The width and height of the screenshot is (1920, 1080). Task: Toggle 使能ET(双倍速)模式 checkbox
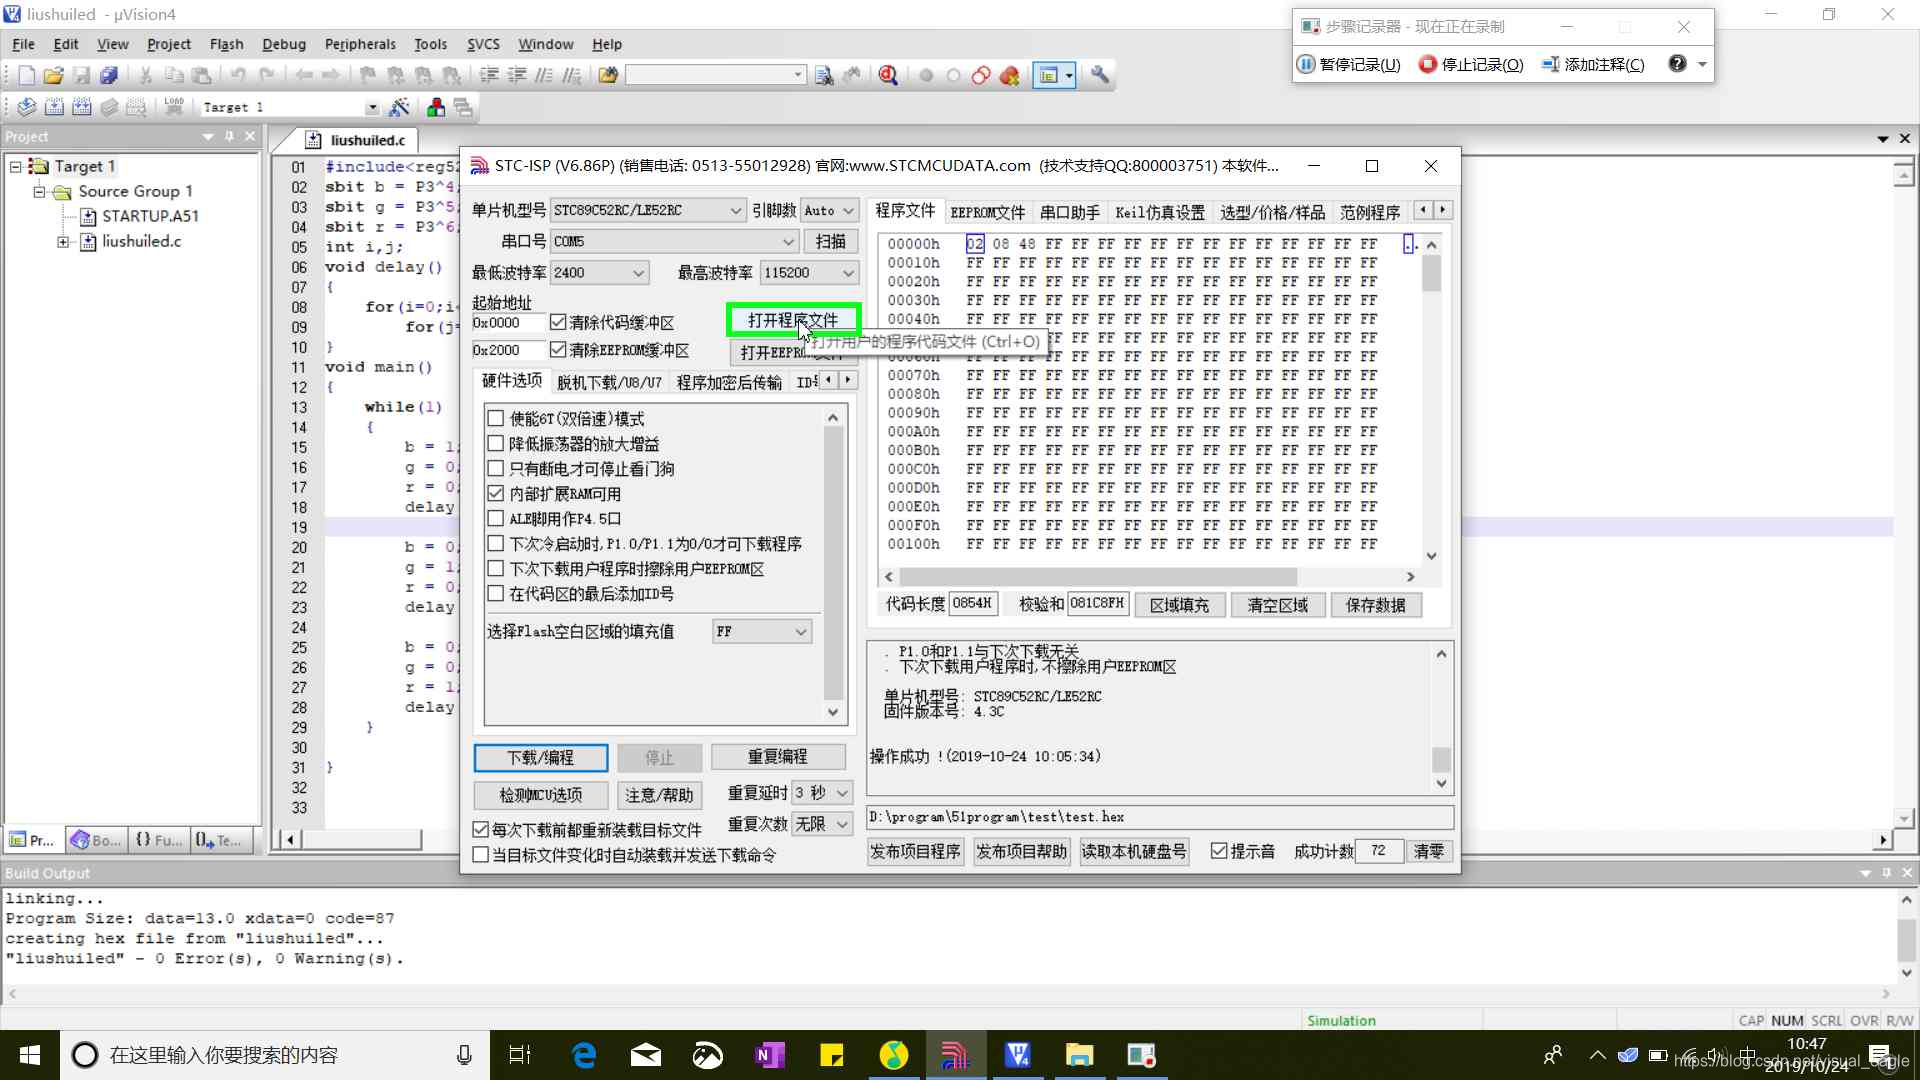(x=497, y=418)
